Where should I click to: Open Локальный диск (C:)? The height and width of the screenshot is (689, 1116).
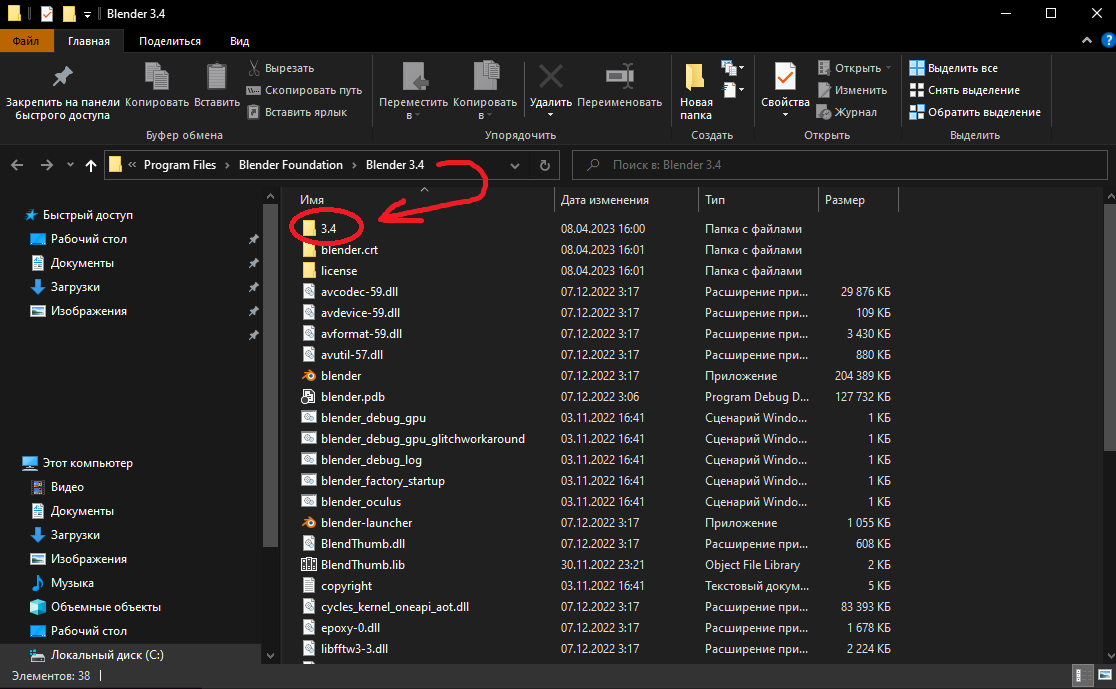pyautogui.click(x=107, y=655)
